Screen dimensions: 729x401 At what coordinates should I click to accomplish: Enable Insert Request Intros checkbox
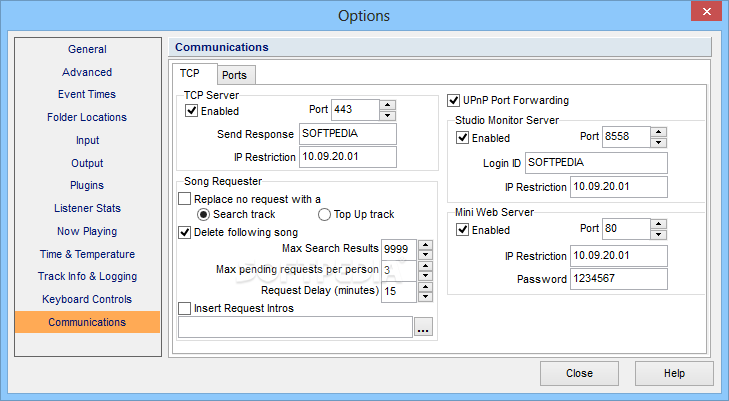[x=185, y=308]
